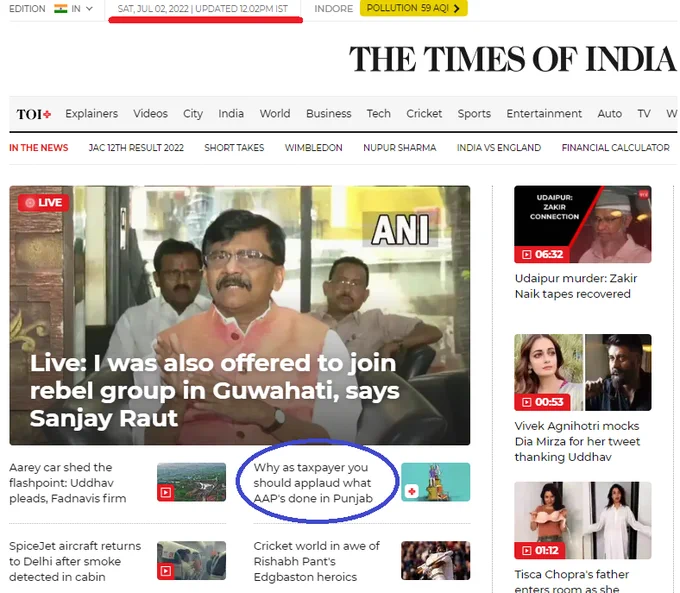Navigate to the World section
Screen dimensions: 680x593
275,114
